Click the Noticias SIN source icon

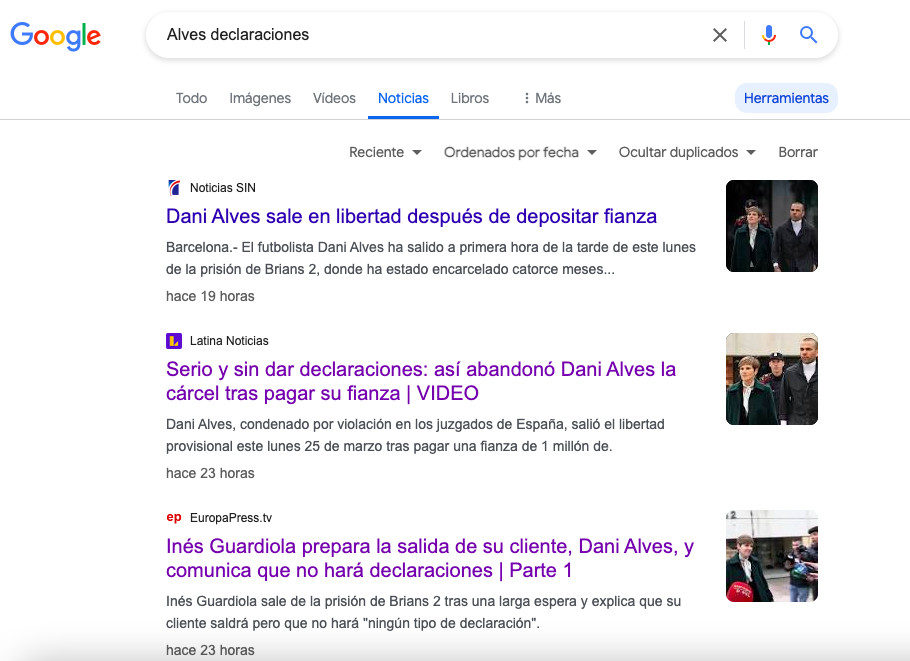click(174, 188)
